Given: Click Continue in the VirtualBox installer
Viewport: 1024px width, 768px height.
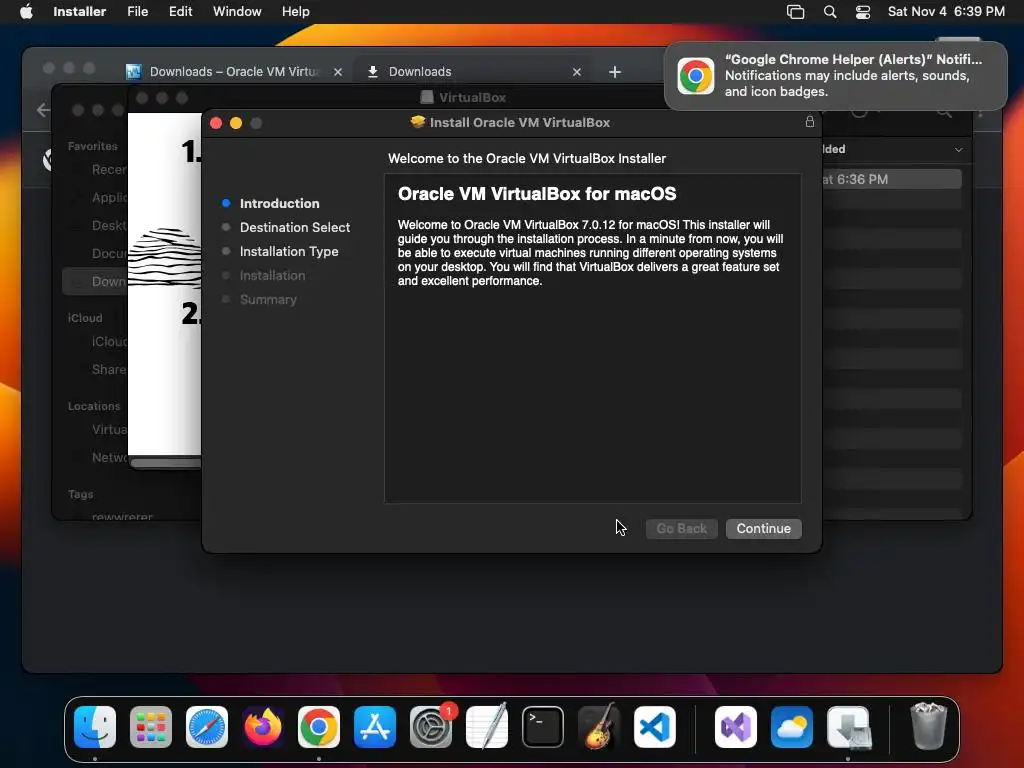Looking at the screenshot, I should coord(763,528).
